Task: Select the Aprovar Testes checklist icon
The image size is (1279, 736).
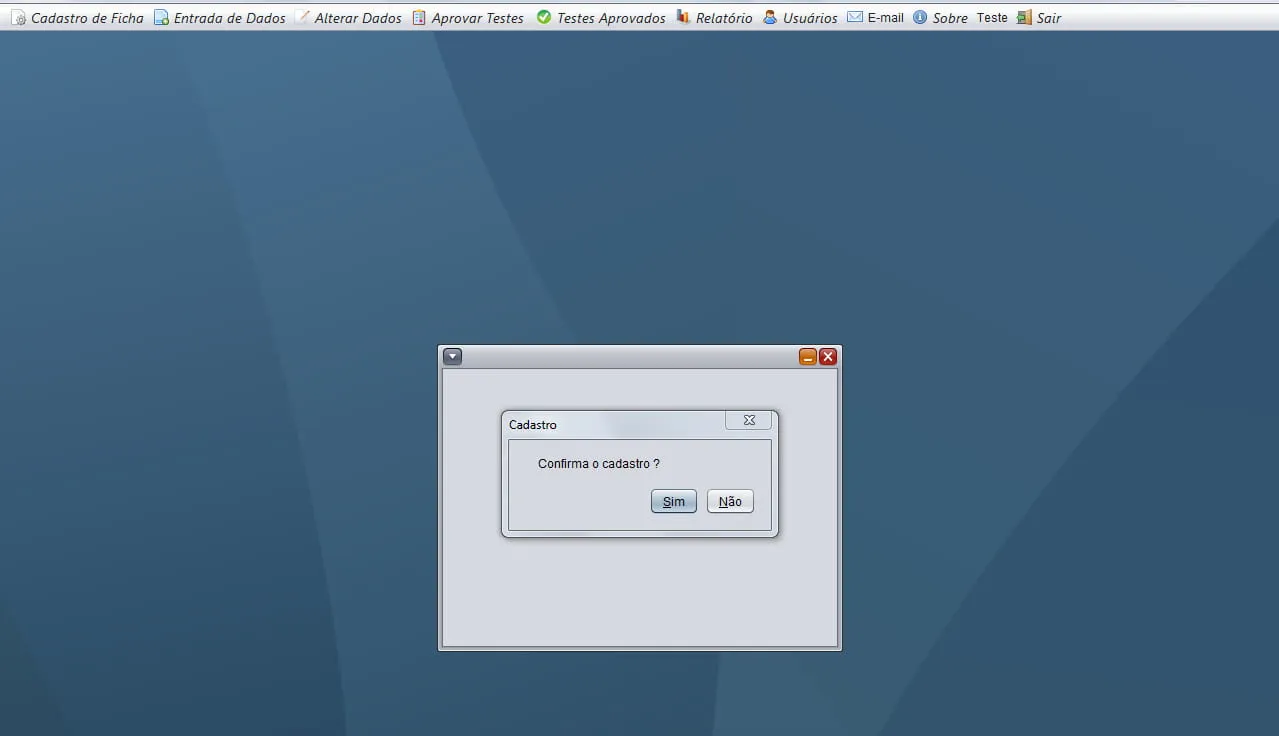Action: click(419, 18)
